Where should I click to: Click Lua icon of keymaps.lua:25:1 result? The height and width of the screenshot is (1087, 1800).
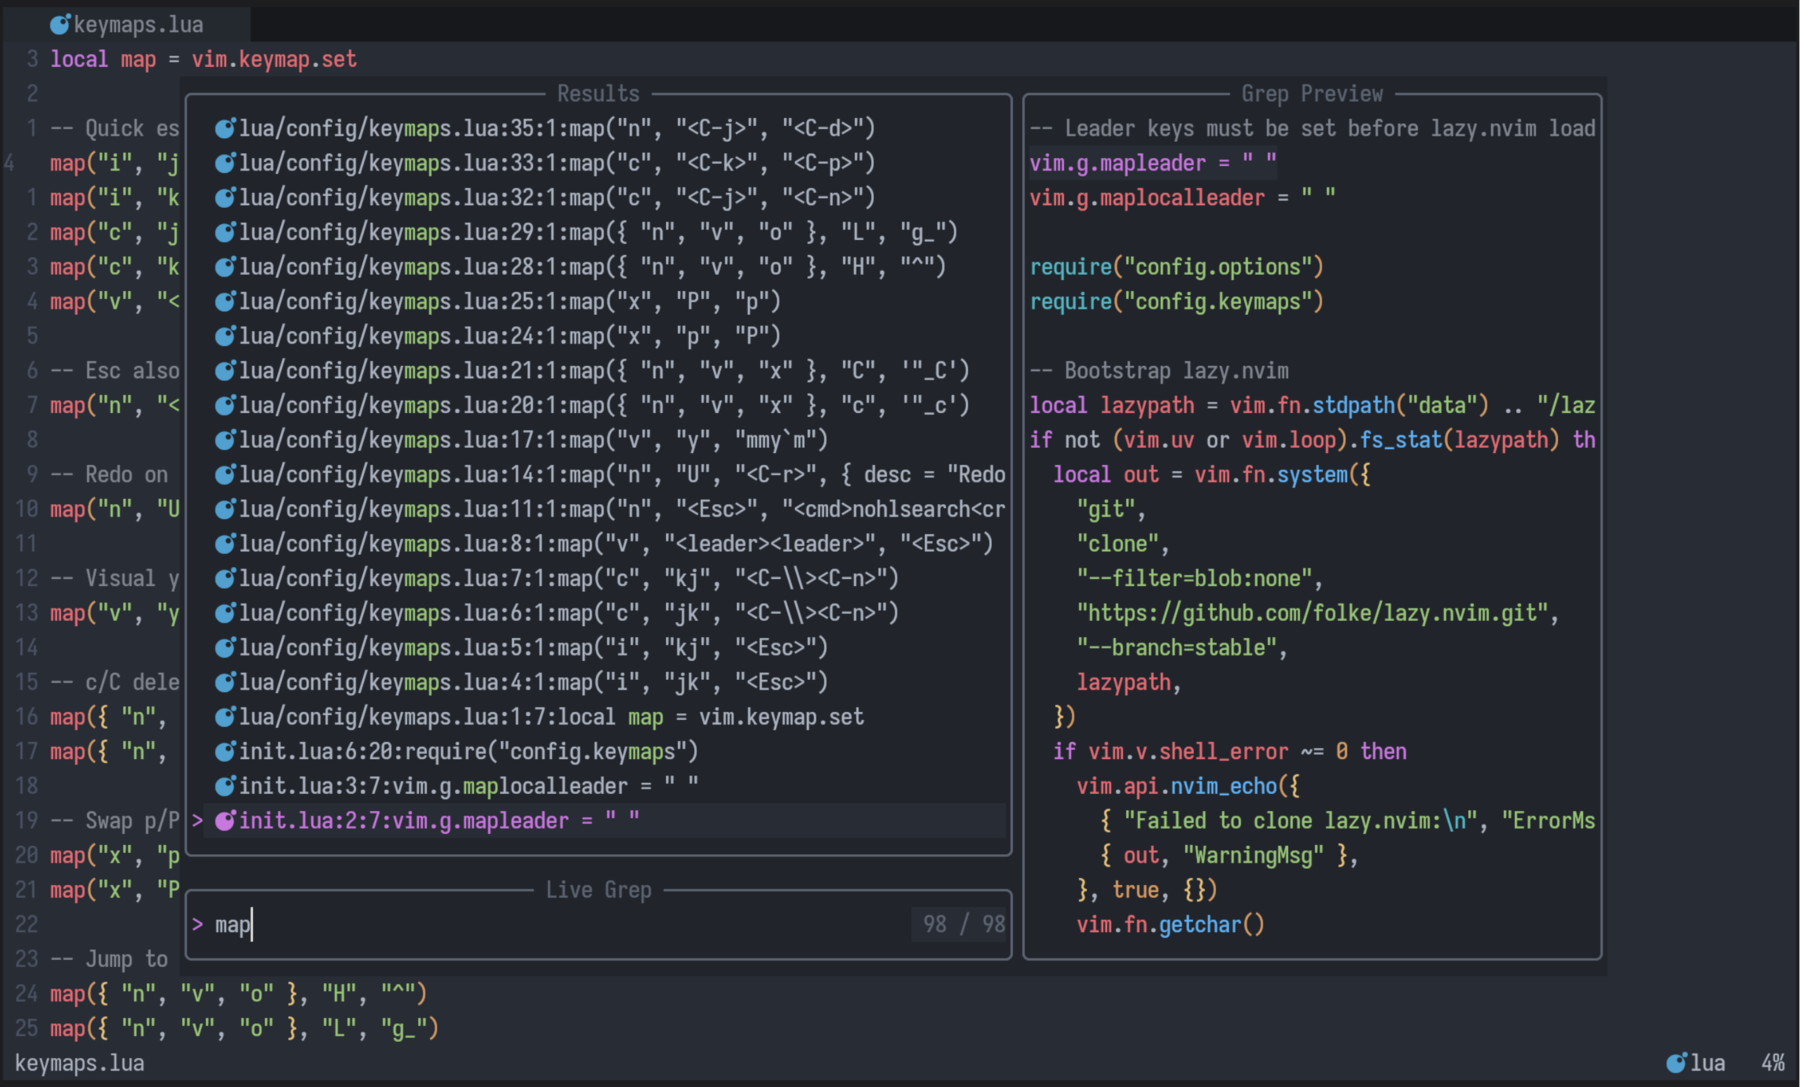(x=225, y=301)
